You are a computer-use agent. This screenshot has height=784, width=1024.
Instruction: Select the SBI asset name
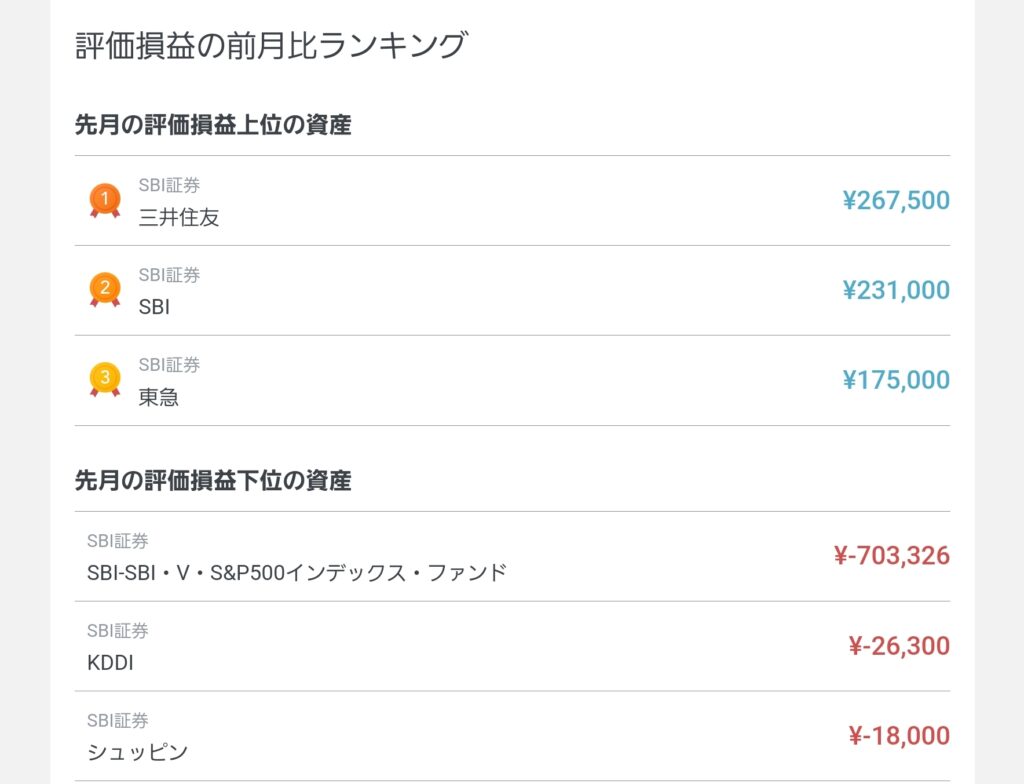[154, 307]
